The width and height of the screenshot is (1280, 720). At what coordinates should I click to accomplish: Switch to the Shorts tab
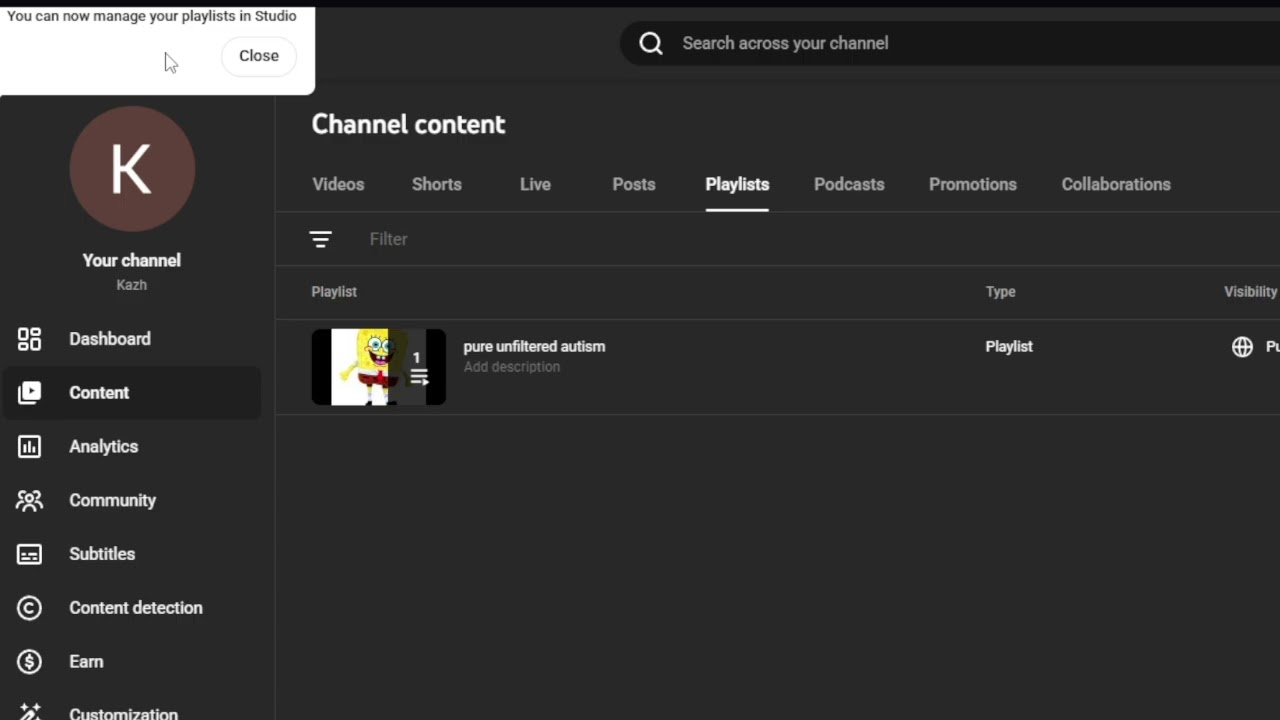[436, 184]
